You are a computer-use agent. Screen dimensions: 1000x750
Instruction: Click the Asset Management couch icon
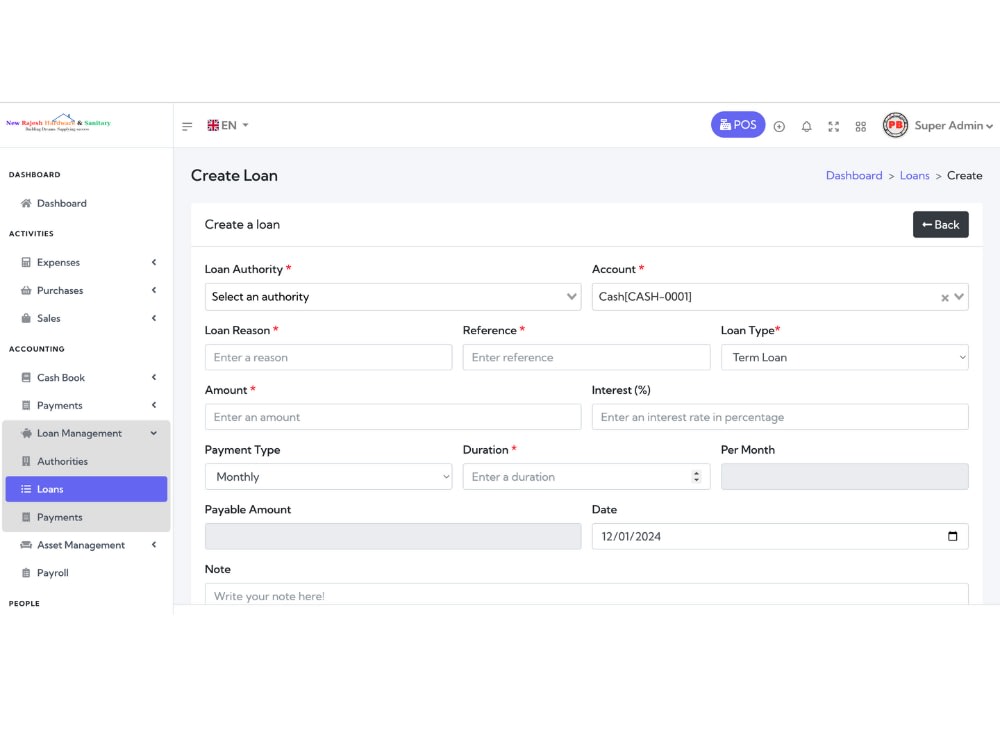pos(26,545)
